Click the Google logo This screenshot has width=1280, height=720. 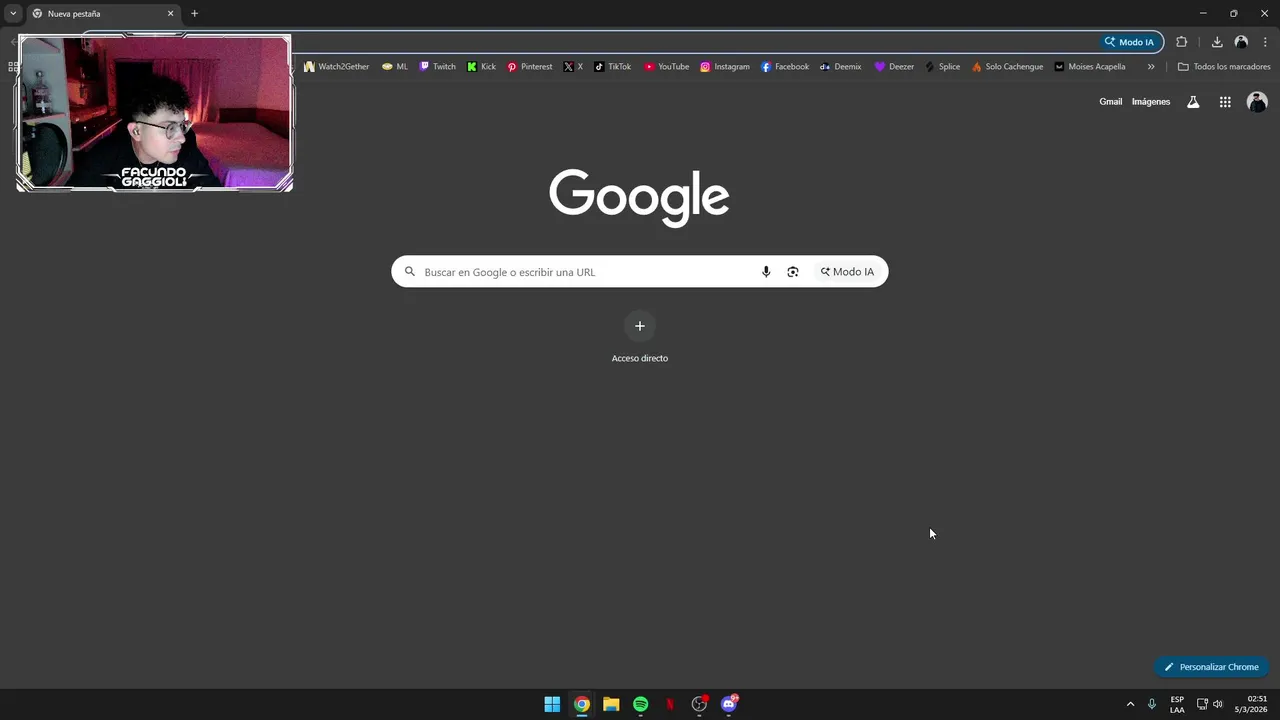coord(640,197)
